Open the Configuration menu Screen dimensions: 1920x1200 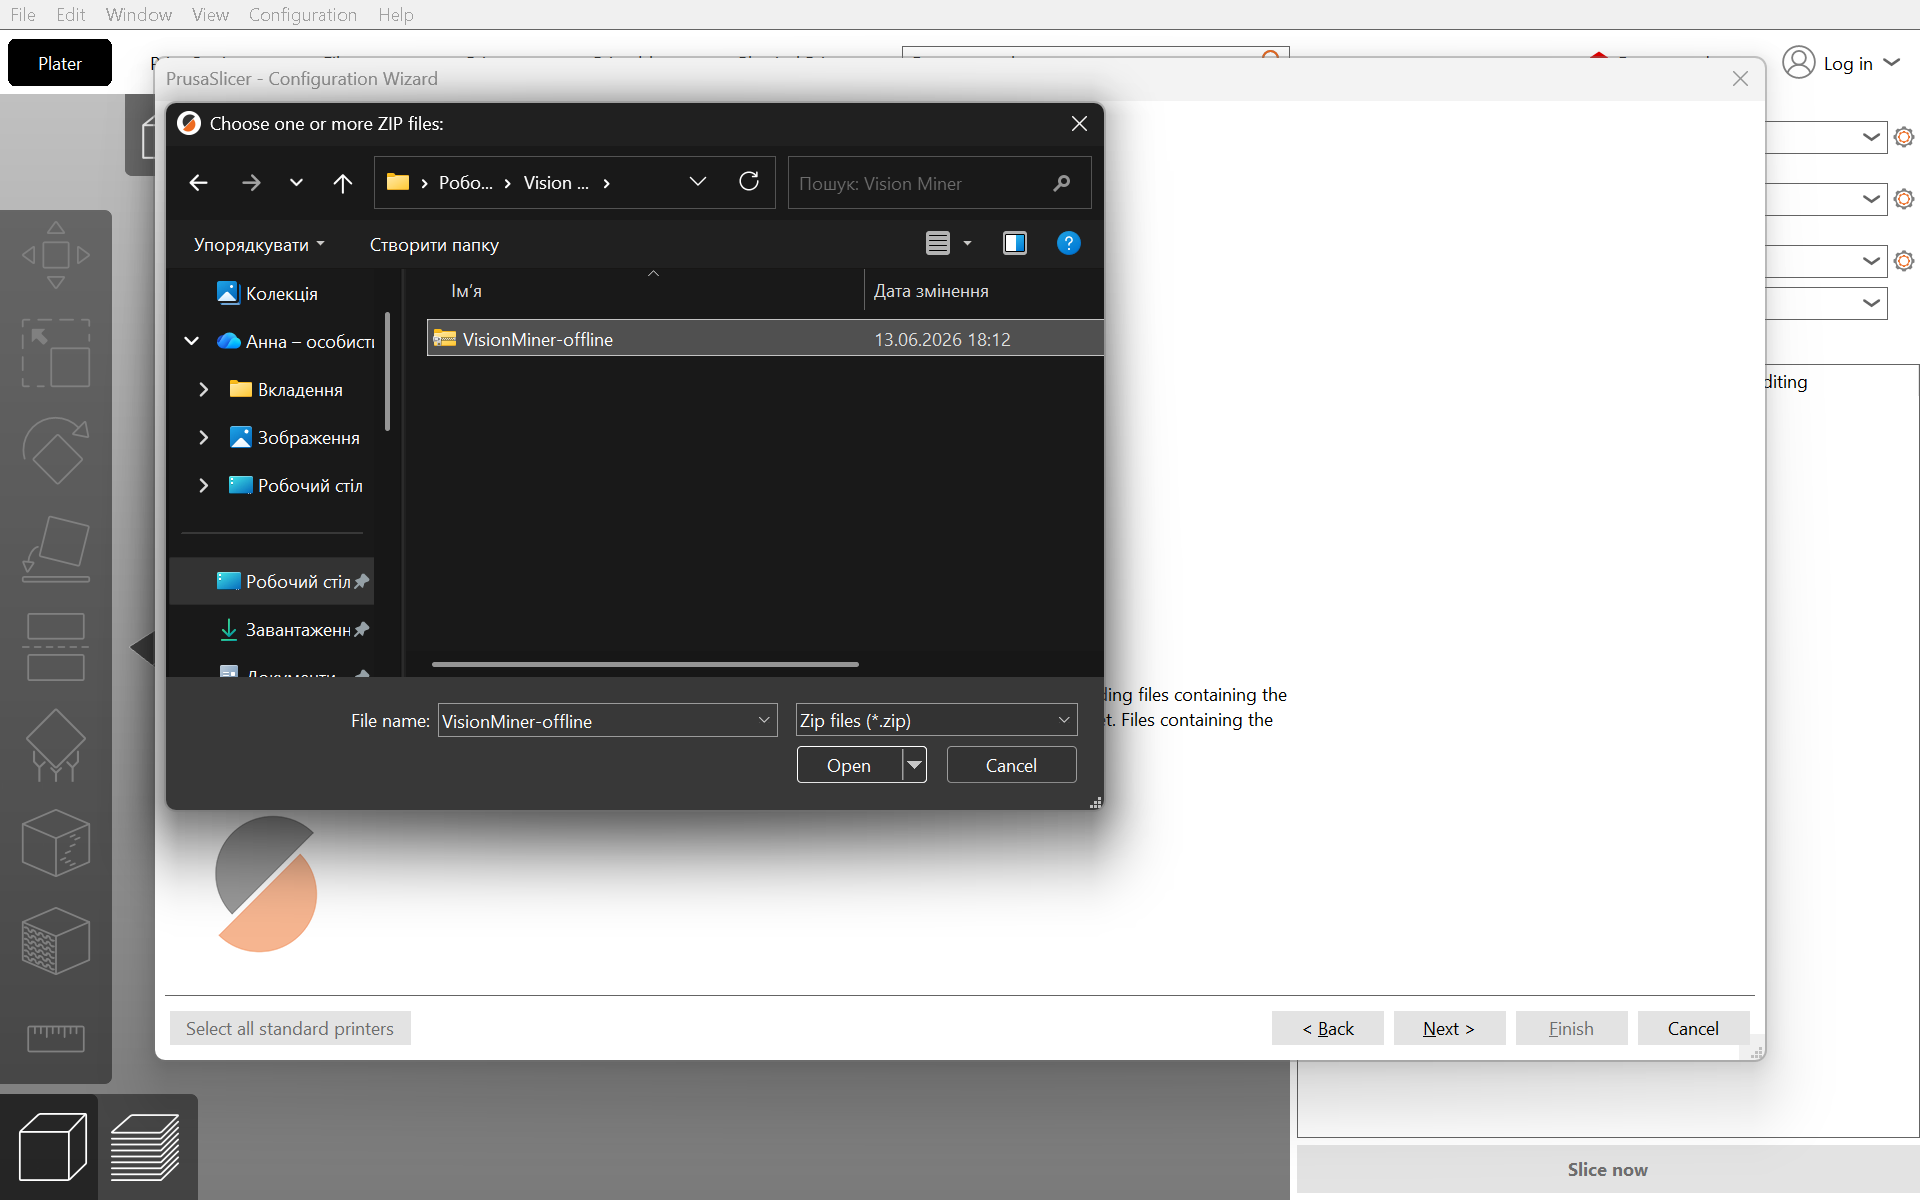(303, 14)
